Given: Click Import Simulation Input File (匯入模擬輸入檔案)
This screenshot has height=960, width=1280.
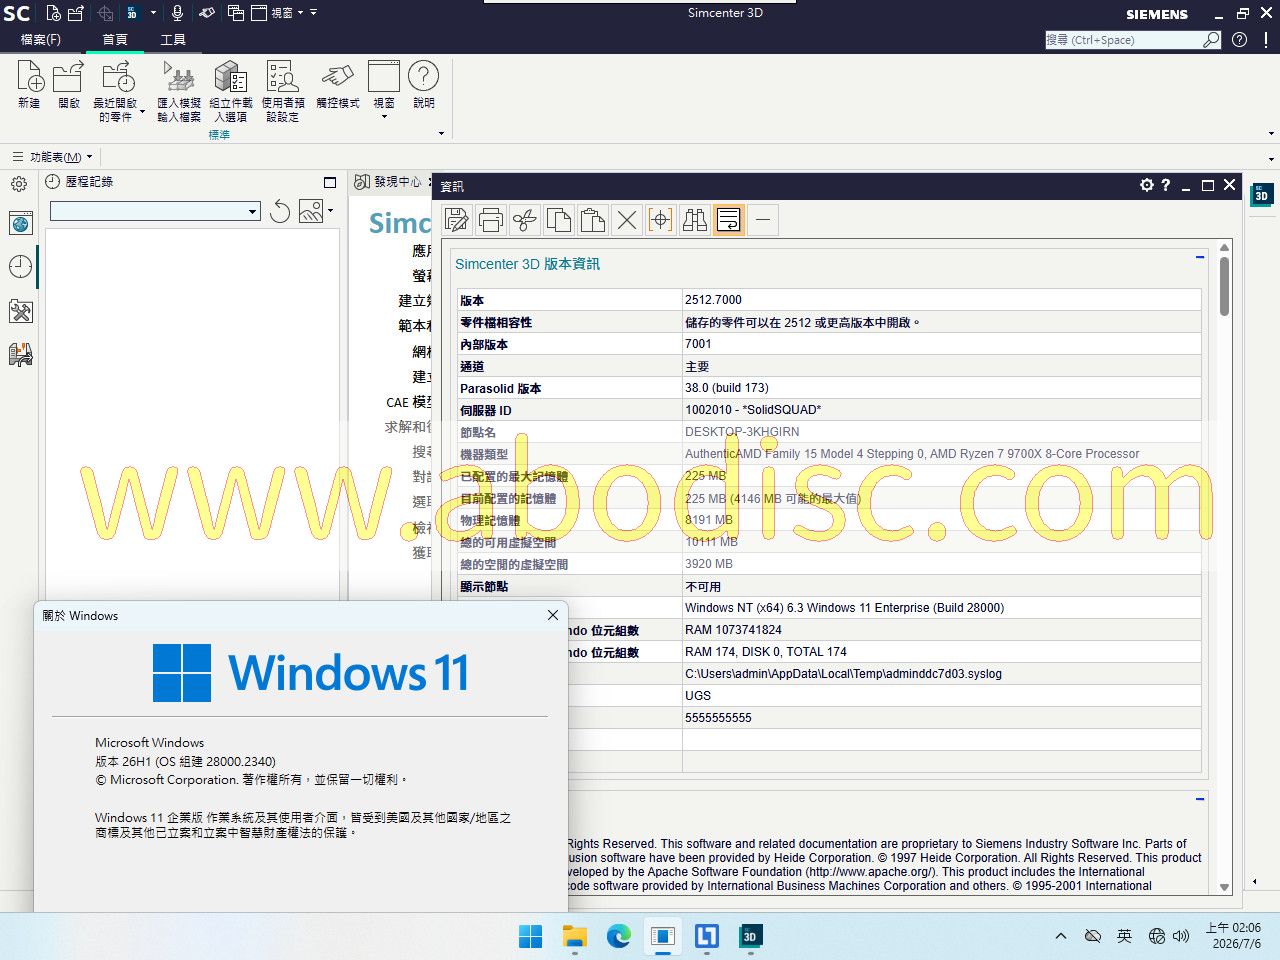Looking at the screenshot, I should (179, 91).
